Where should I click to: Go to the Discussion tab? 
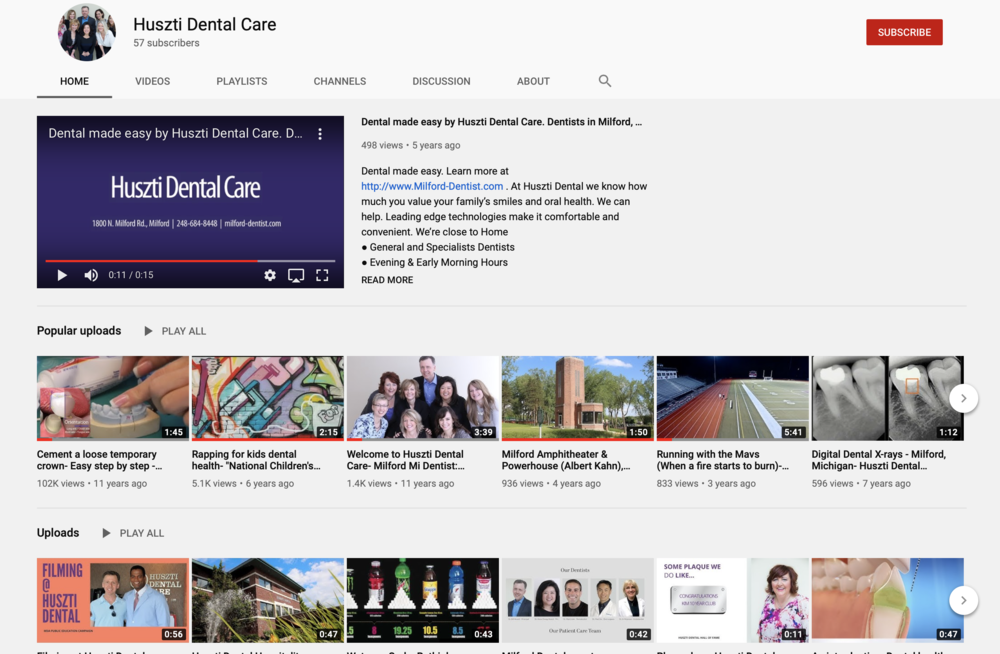tap(441, 81)
